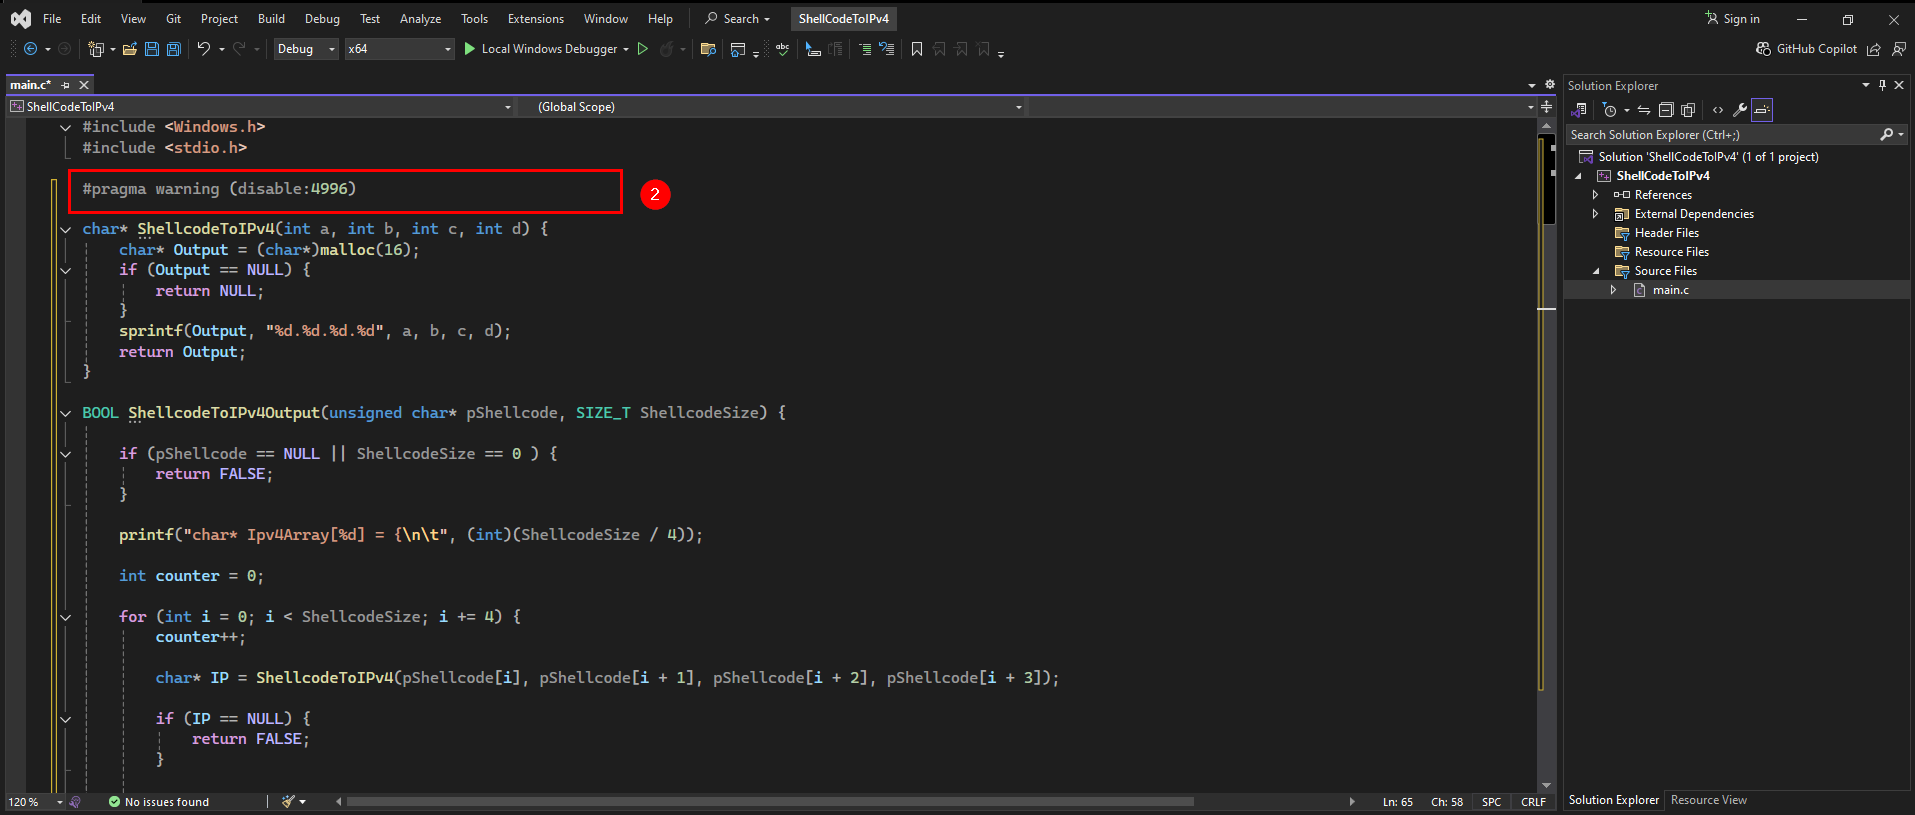The width and height of the screenshot is (1915, 815).
Task: Click the Find in Files toolbar icon
Action: (x=708, y=49)
